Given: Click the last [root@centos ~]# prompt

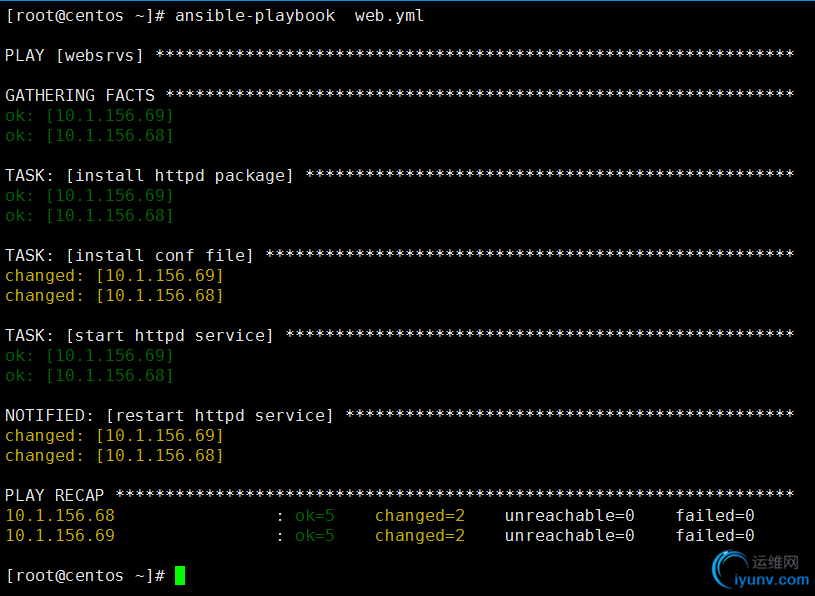Looking at the screenshot, I should (x=85, y=576).
